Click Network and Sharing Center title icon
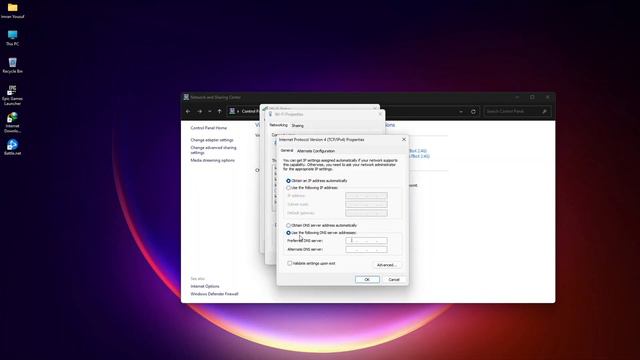The width and height of the screenshot is (640, 360). coord(186,97)
